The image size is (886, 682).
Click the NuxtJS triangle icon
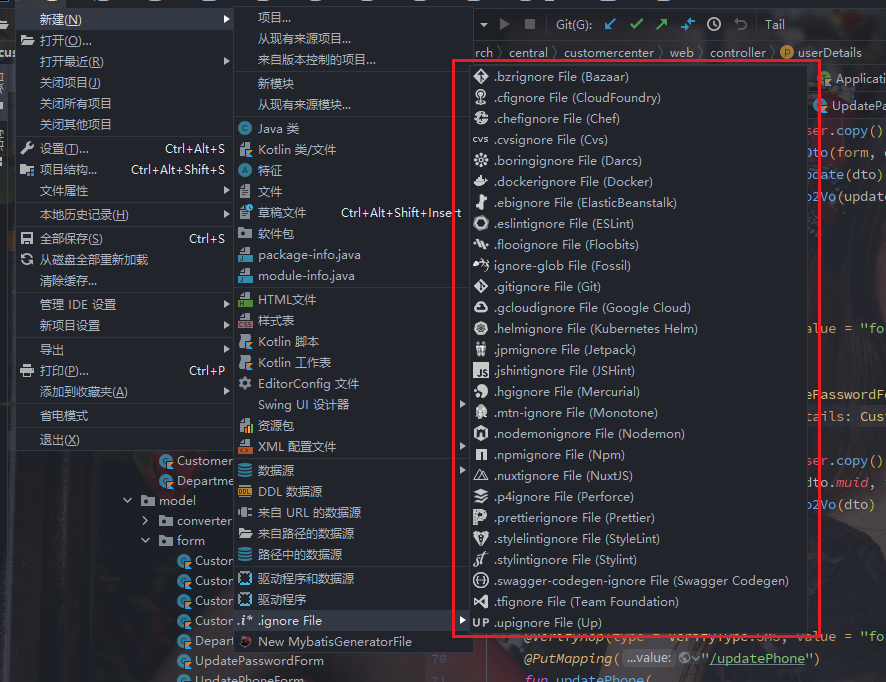481,475
